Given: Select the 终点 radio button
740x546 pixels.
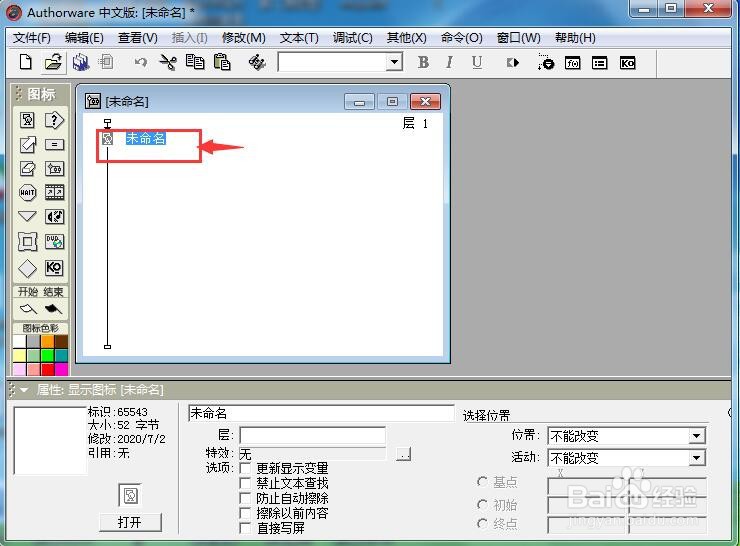Looking at the screenshot, I should [x=482, y=523].
